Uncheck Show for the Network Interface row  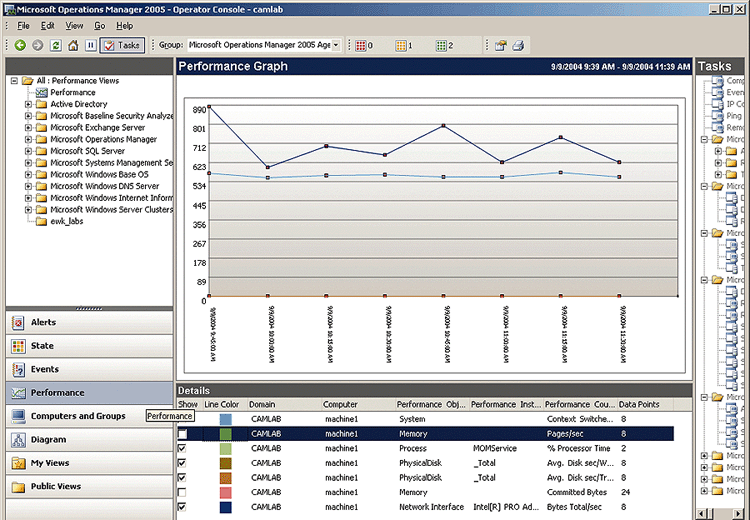coord(182,507)
